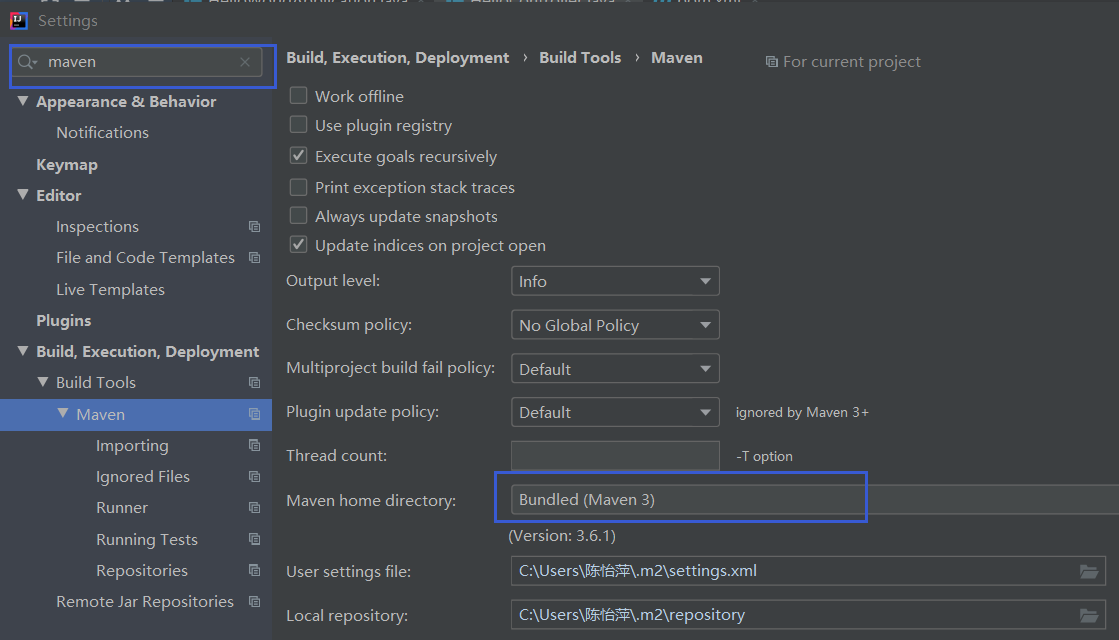Click the Thread count input field

tap(615, 456)
